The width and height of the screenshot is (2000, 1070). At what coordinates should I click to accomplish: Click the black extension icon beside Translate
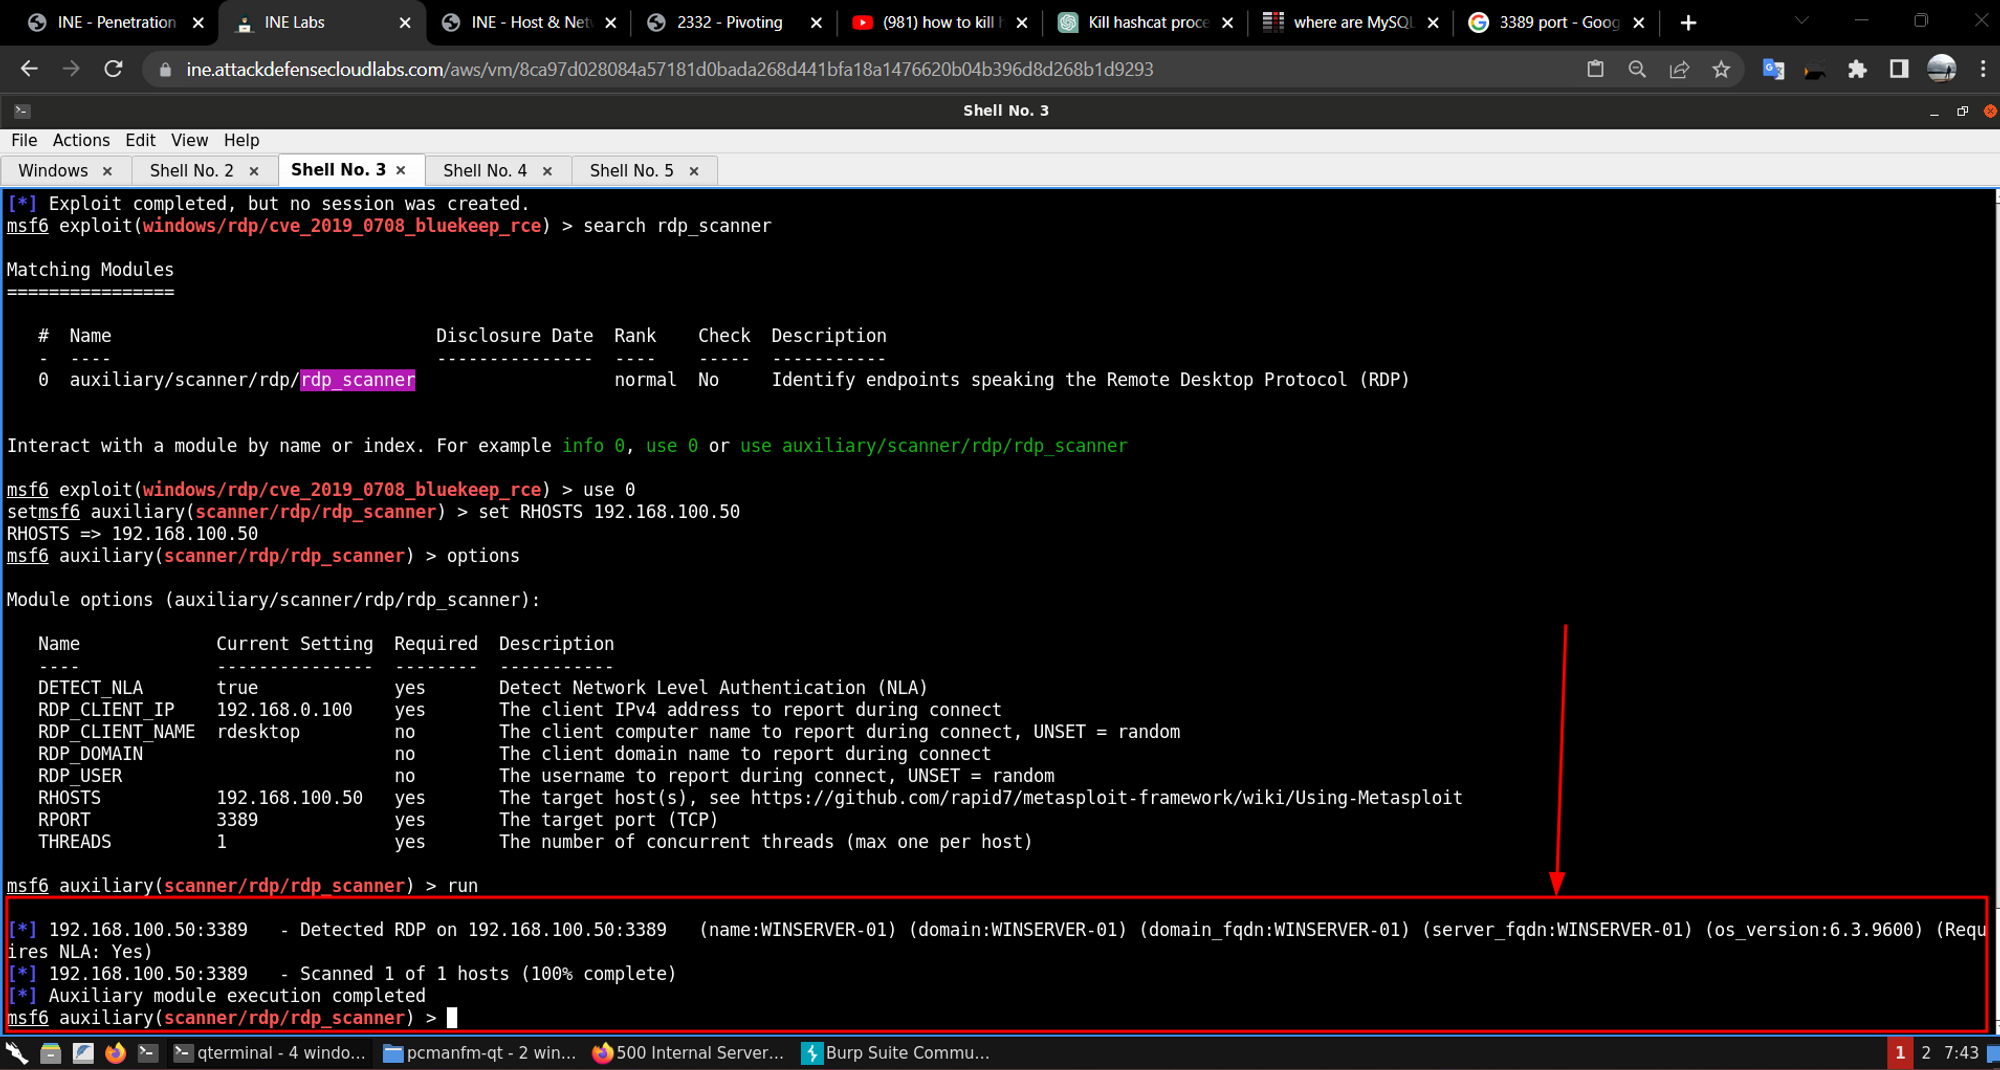(x=1815, y=69)
